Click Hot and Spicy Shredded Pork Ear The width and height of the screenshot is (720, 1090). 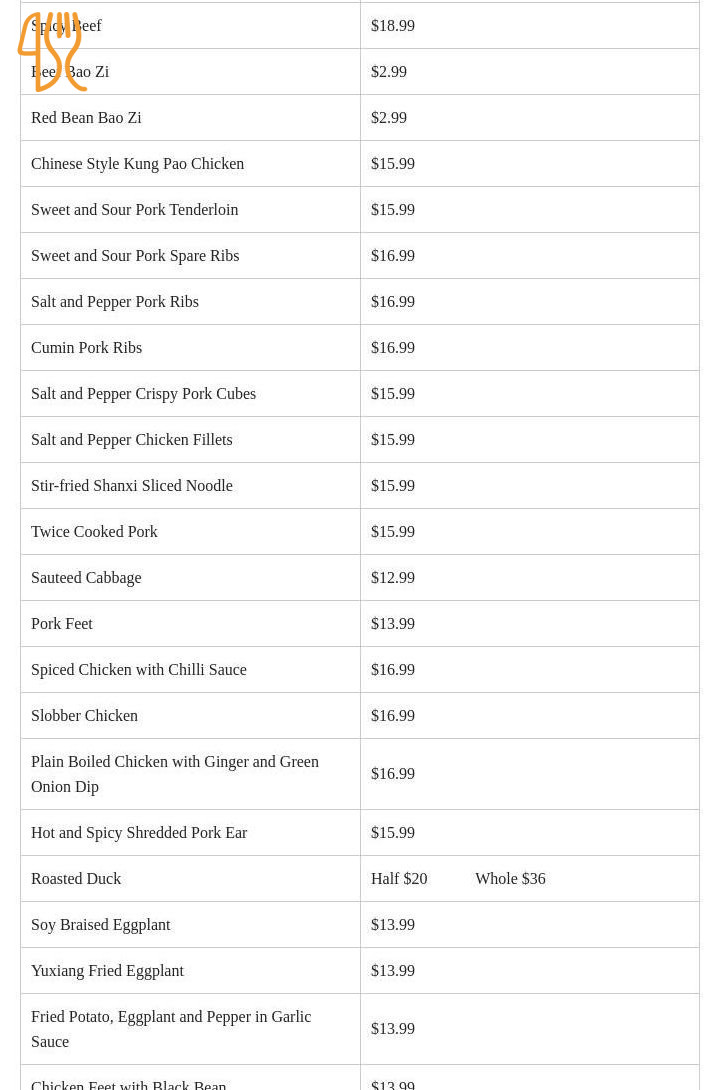click(139, 833)
